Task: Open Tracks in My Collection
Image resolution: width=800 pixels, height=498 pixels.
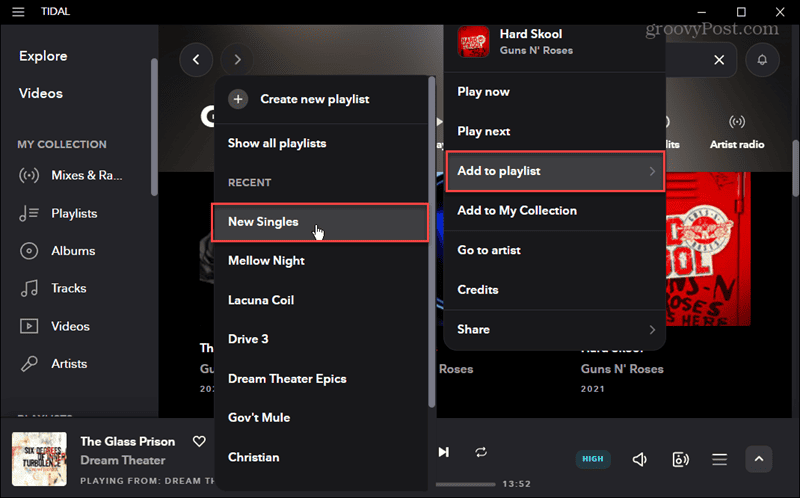Action: pos(69,288)
